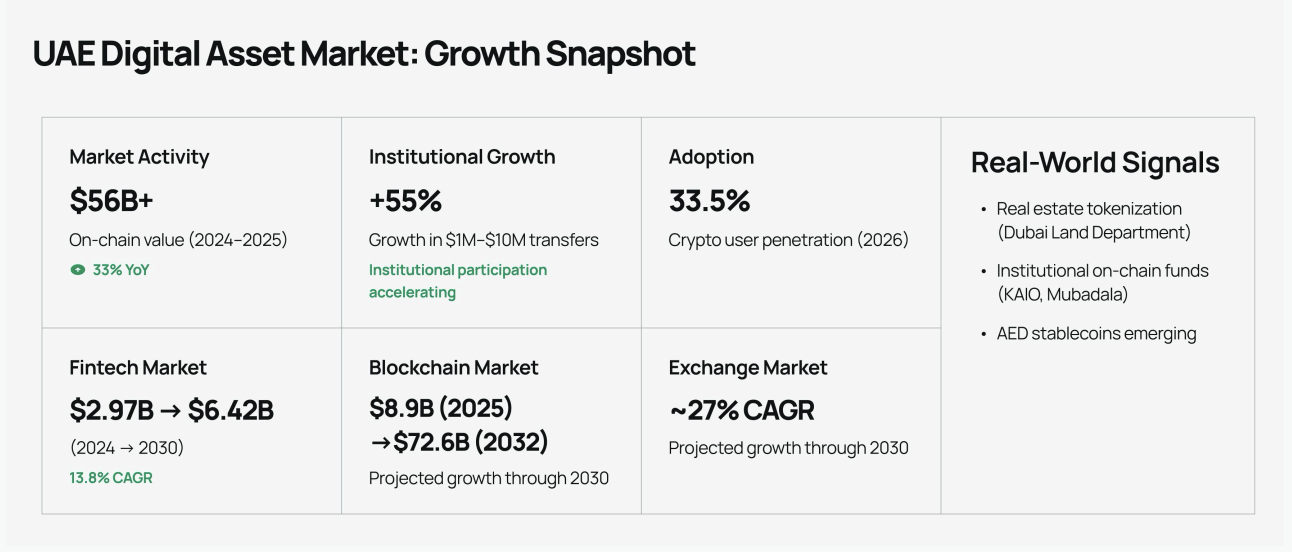Select the Exchange Market heading
This screenshot has height=552, width=1292.
click(748, 368)
